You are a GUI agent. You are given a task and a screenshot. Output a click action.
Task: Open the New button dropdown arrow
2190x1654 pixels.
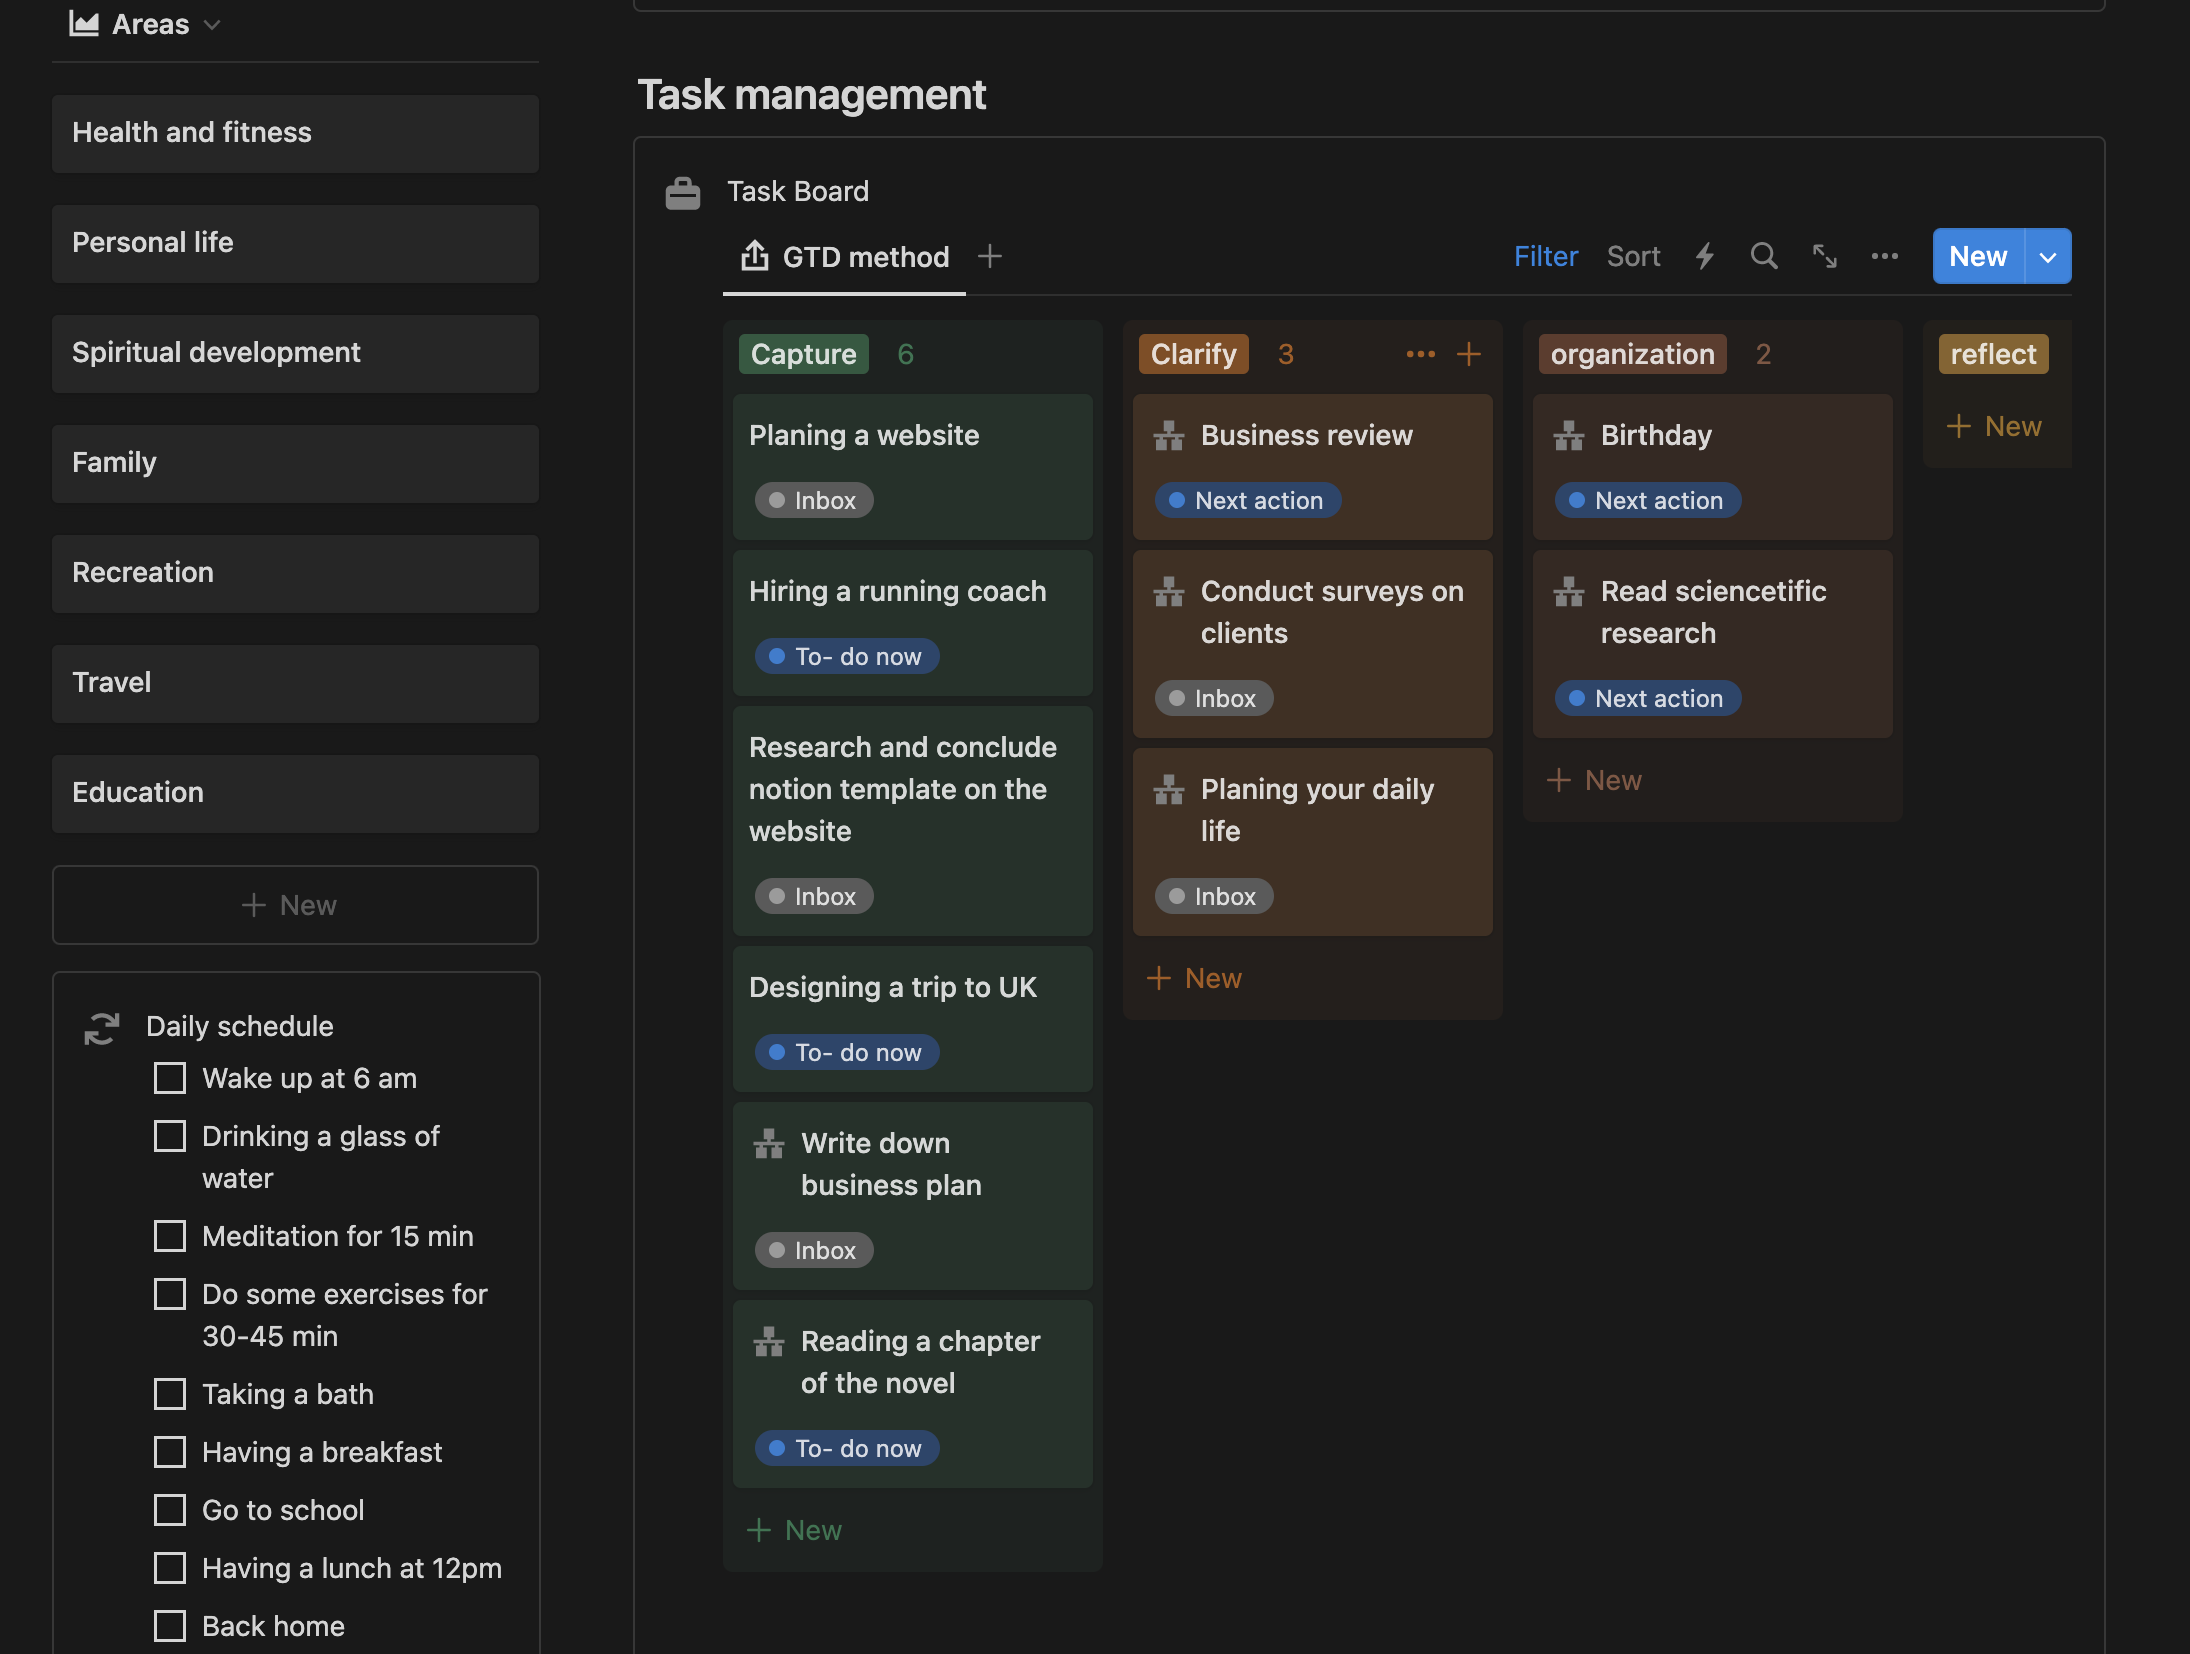click(2048, 257)
